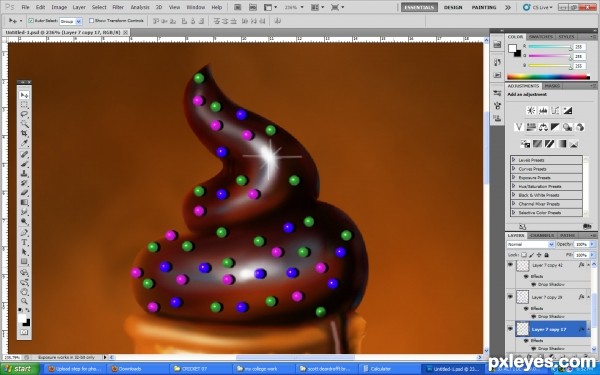Select the Crop tool
The width and height of the screenshot is (600, 375).
[24, 133]
